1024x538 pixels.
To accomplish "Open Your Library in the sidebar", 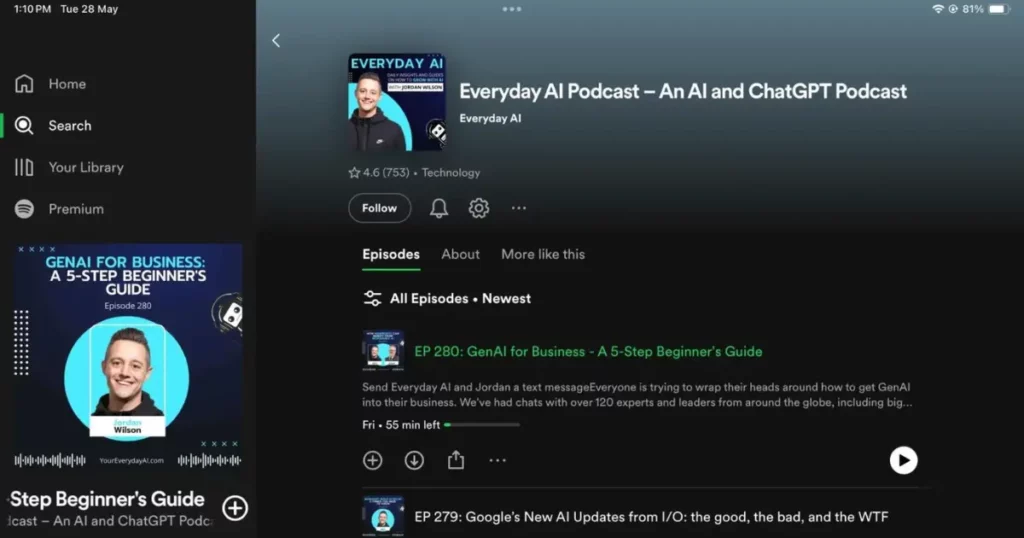I will [x=69, y=167].
